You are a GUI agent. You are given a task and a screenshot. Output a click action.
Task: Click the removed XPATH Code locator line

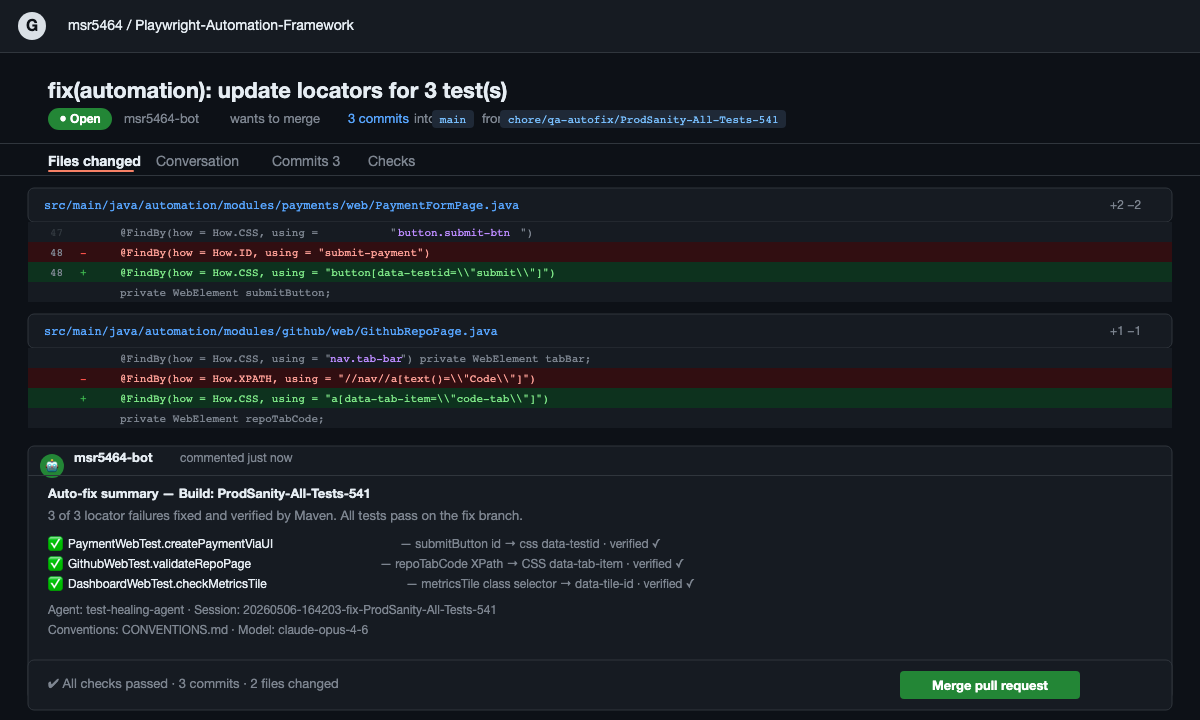(600, 378)
